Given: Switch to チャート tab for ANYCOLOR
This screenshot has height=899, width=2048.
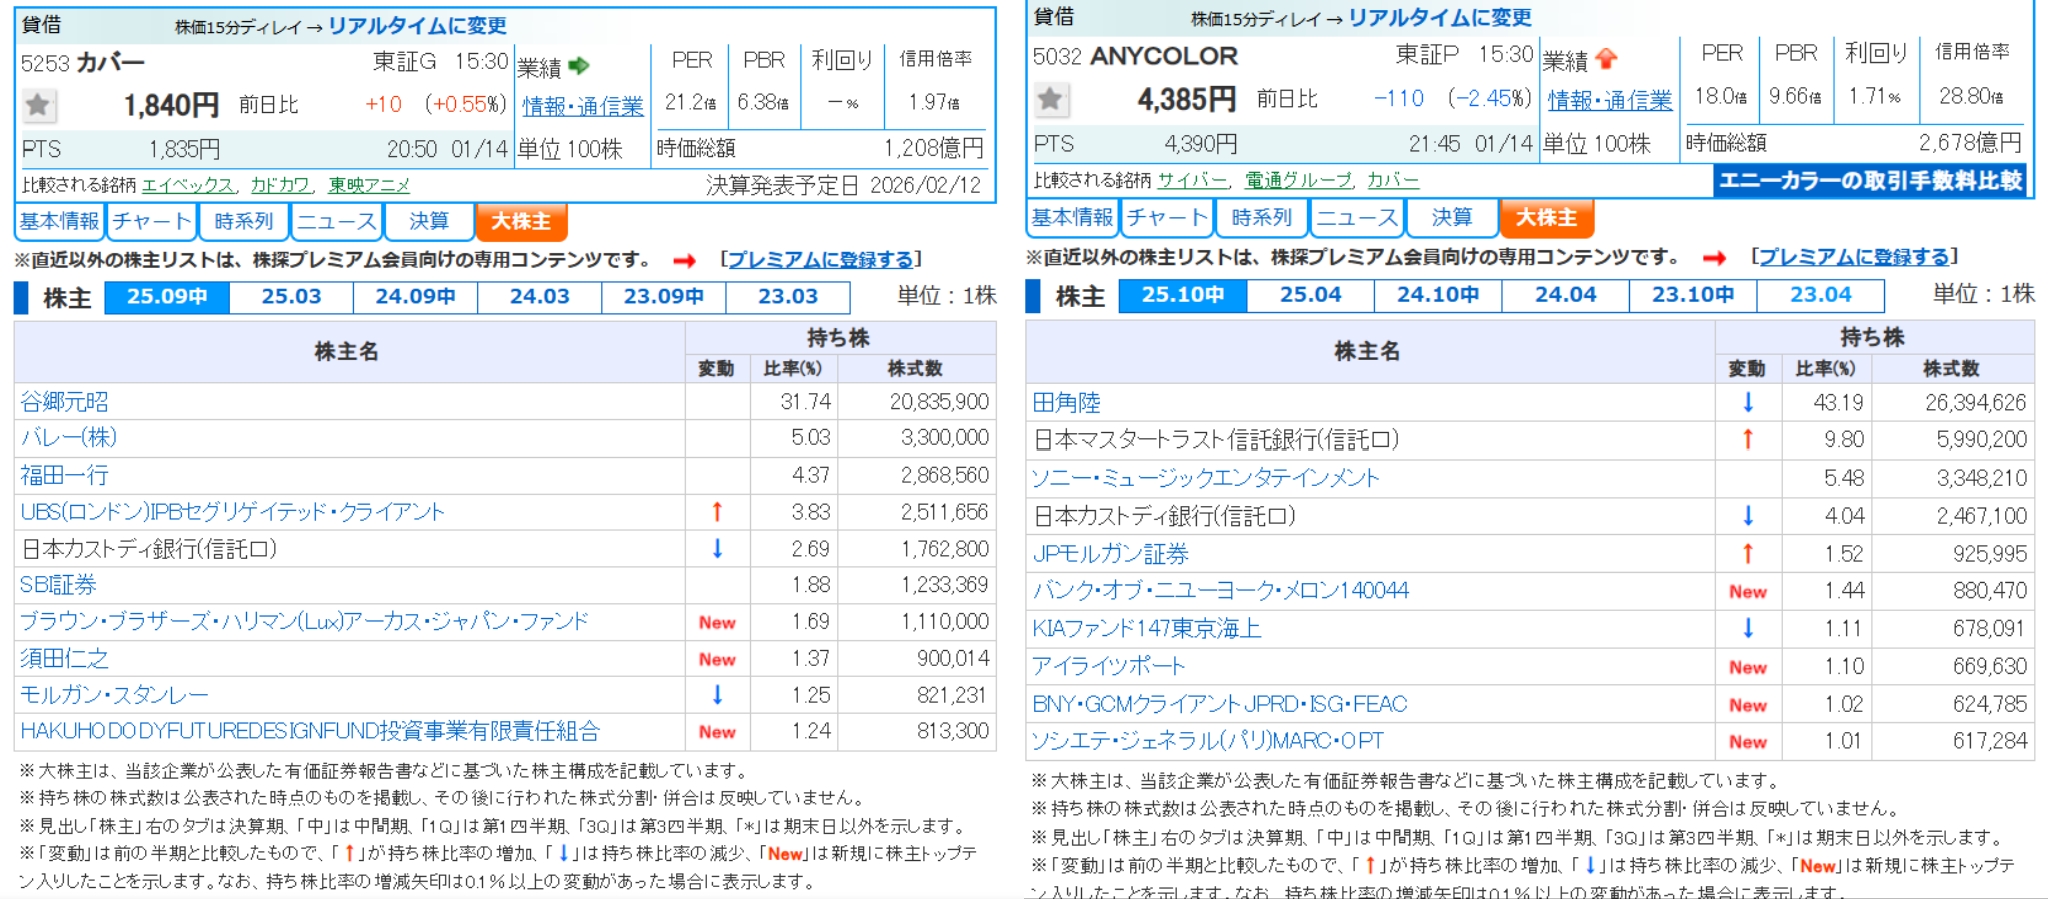Looking at the screenshot, I should pyautogui.click(x=1166, y=217).
